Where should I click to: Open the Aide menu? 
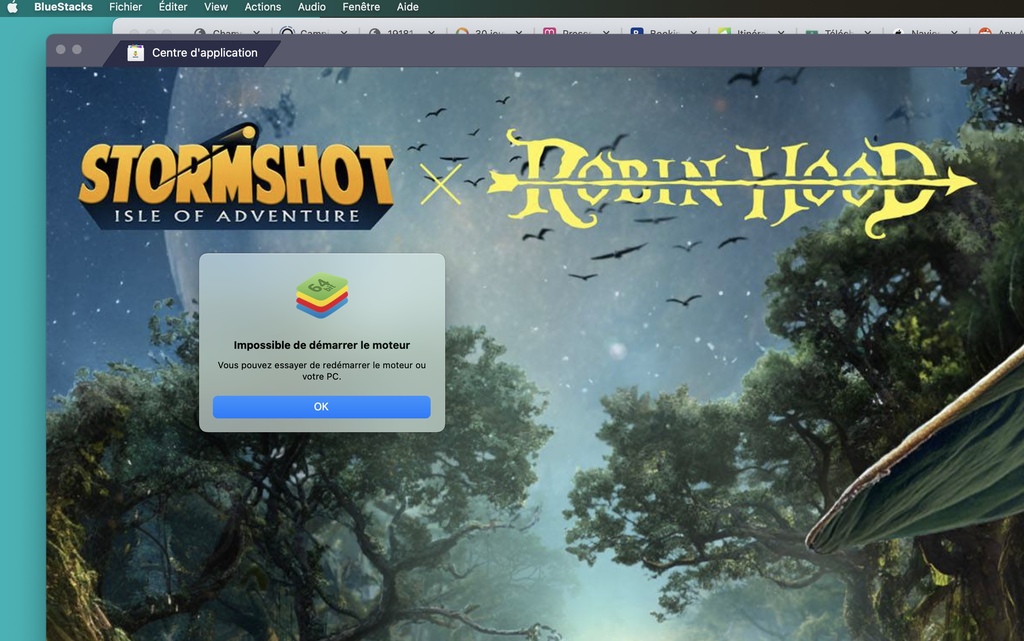click(x=408, y=7)
